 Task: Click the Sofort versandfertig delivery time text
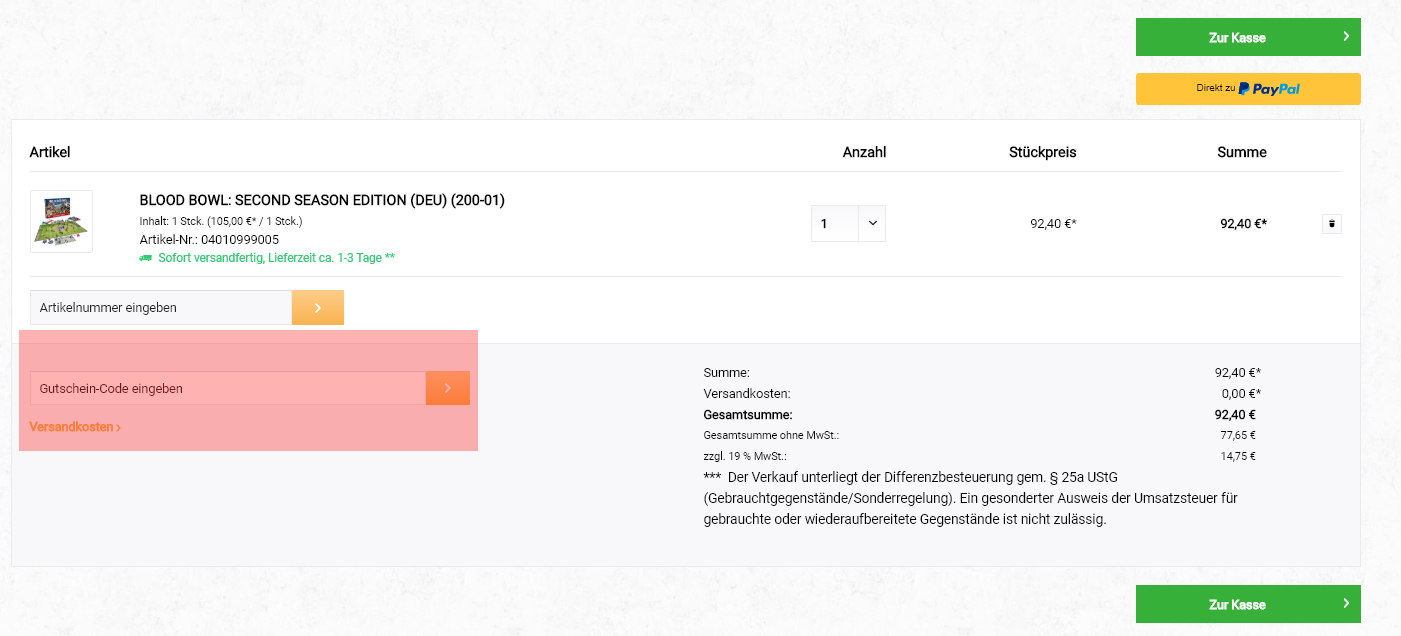pyautogui.click(x=276, y=258)
